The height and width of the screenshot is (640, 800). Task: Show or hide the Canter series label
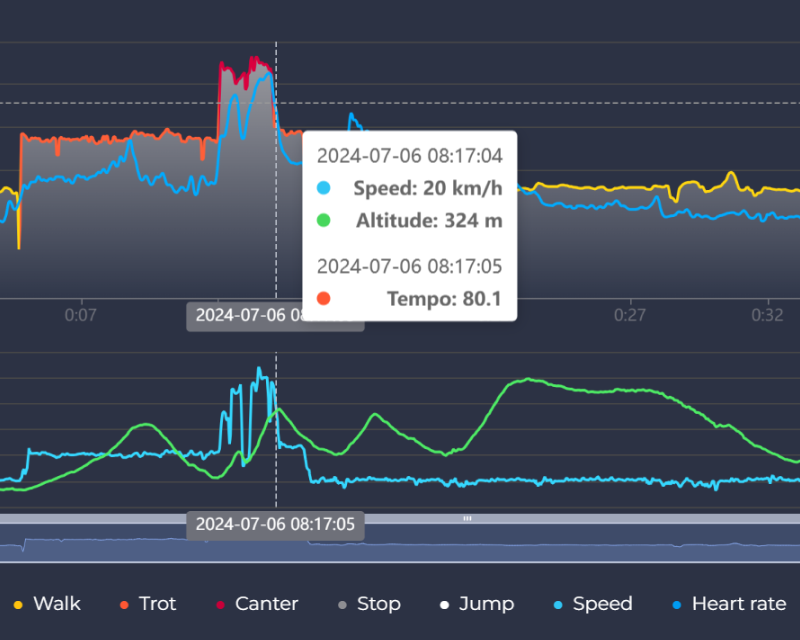click(x=266, y=604)
